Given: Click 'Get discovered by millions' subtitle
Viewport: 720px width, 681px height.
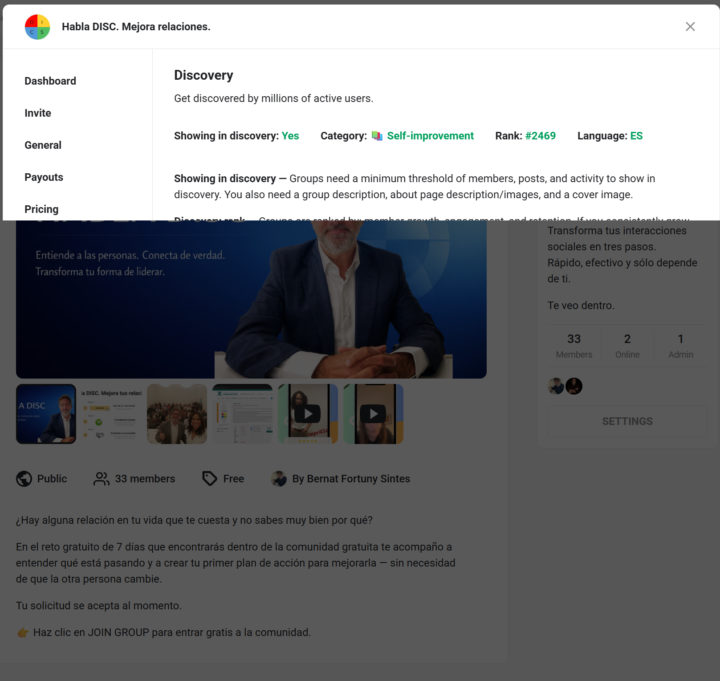Looking at the screenshot, I should coord(274,98).
